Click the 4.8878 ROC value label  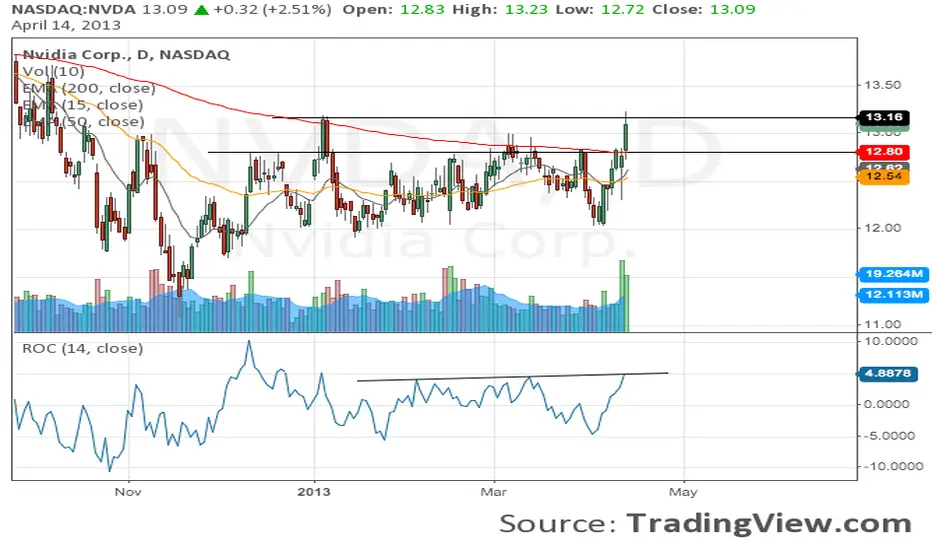pyautogui.click(x=887, y=374)
